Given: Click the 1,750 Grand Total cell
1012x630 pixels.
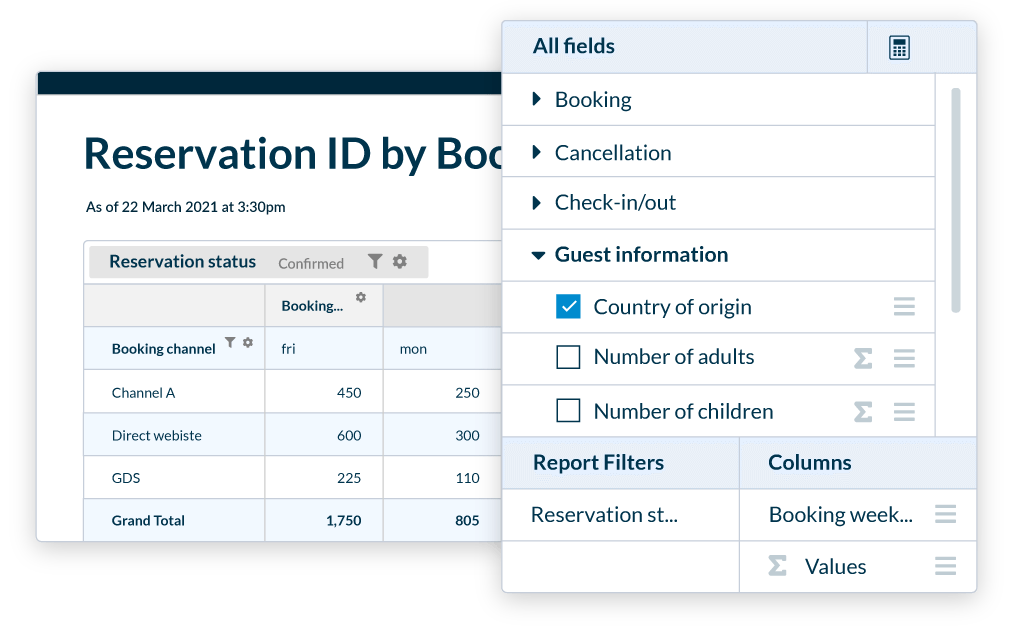Looking at the screenshot, I should tap(343, 521).
